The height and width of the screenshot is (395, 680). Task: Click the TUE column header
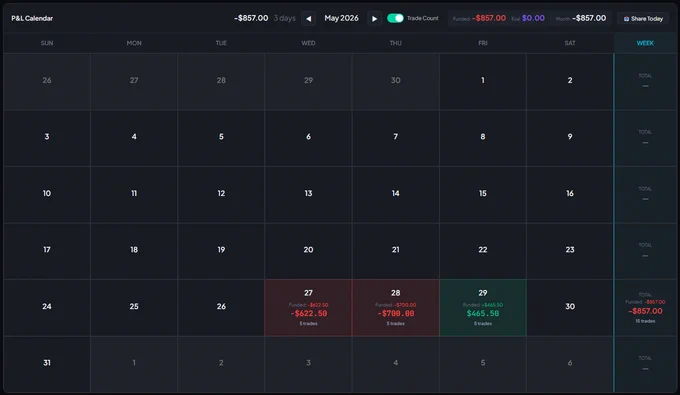click(221, 43)
